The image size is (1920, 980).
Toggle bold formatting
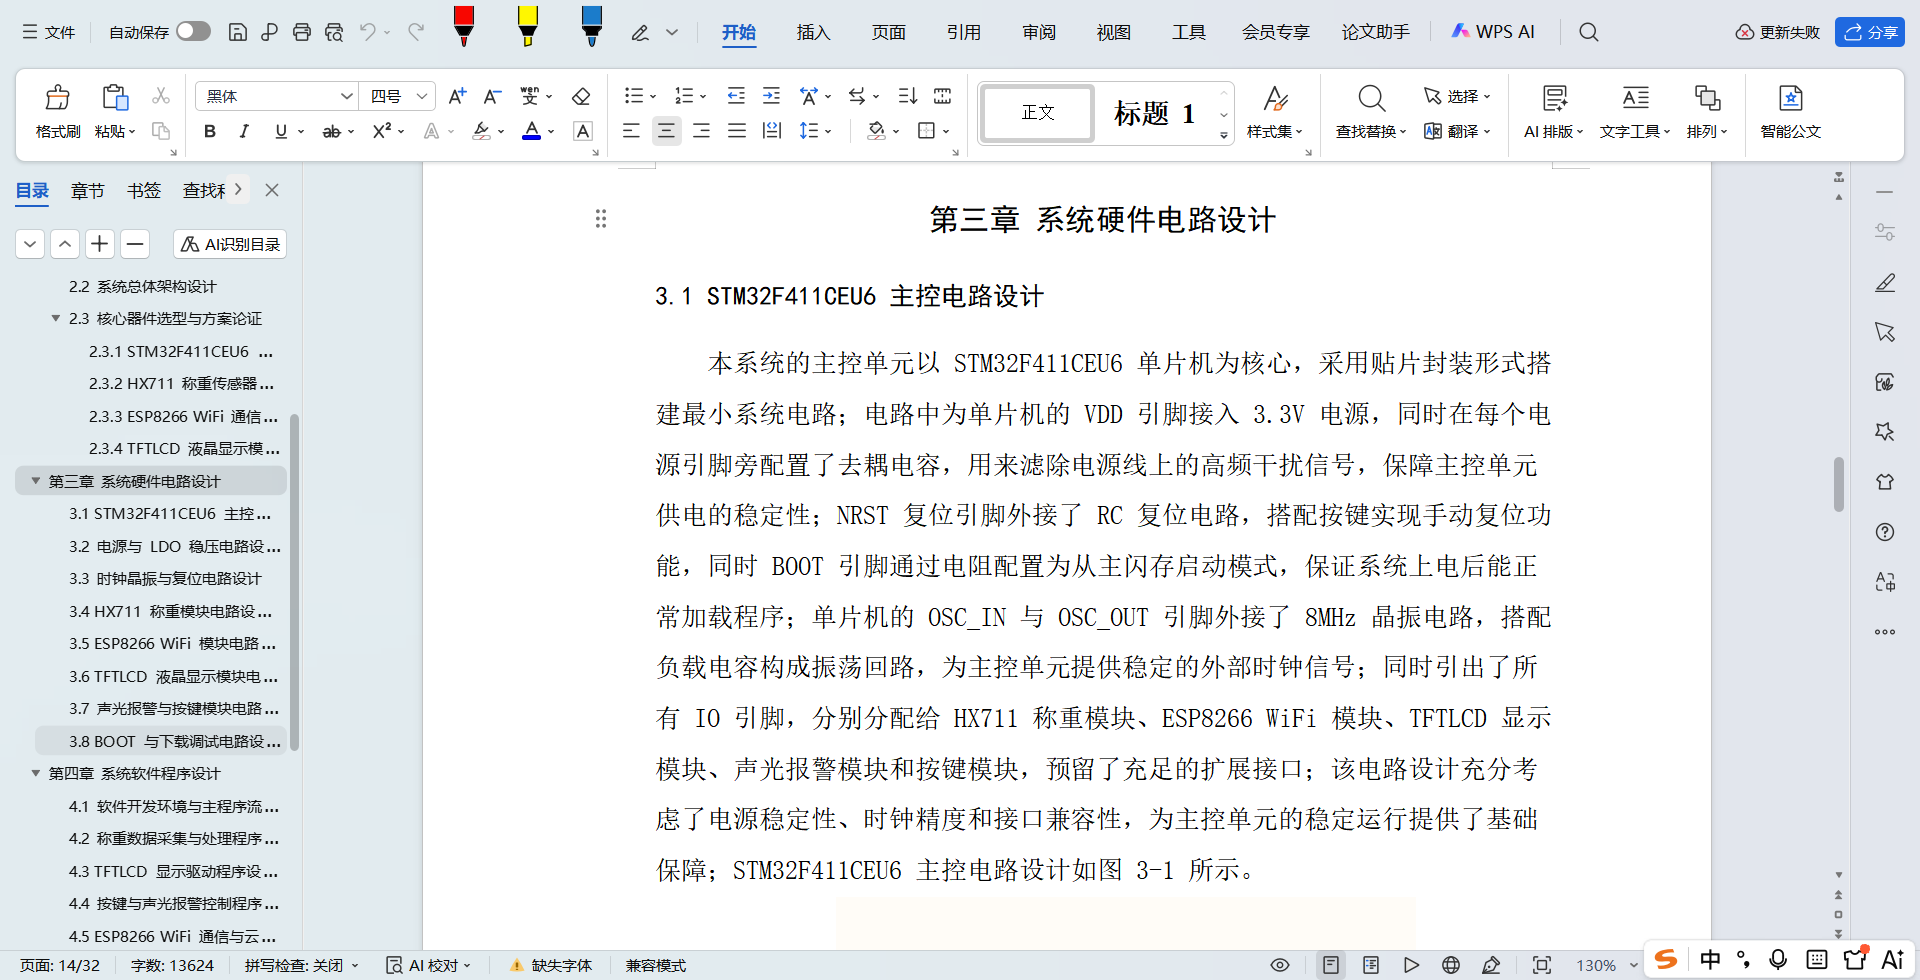pyautogui.click(x=210, y=131)
